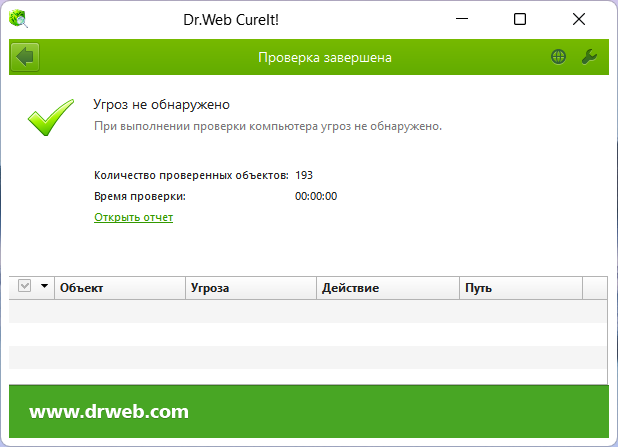This screenshot has height=447, width=618.
Task: Click the Количество проверенных объектов label
Action: 191,175
